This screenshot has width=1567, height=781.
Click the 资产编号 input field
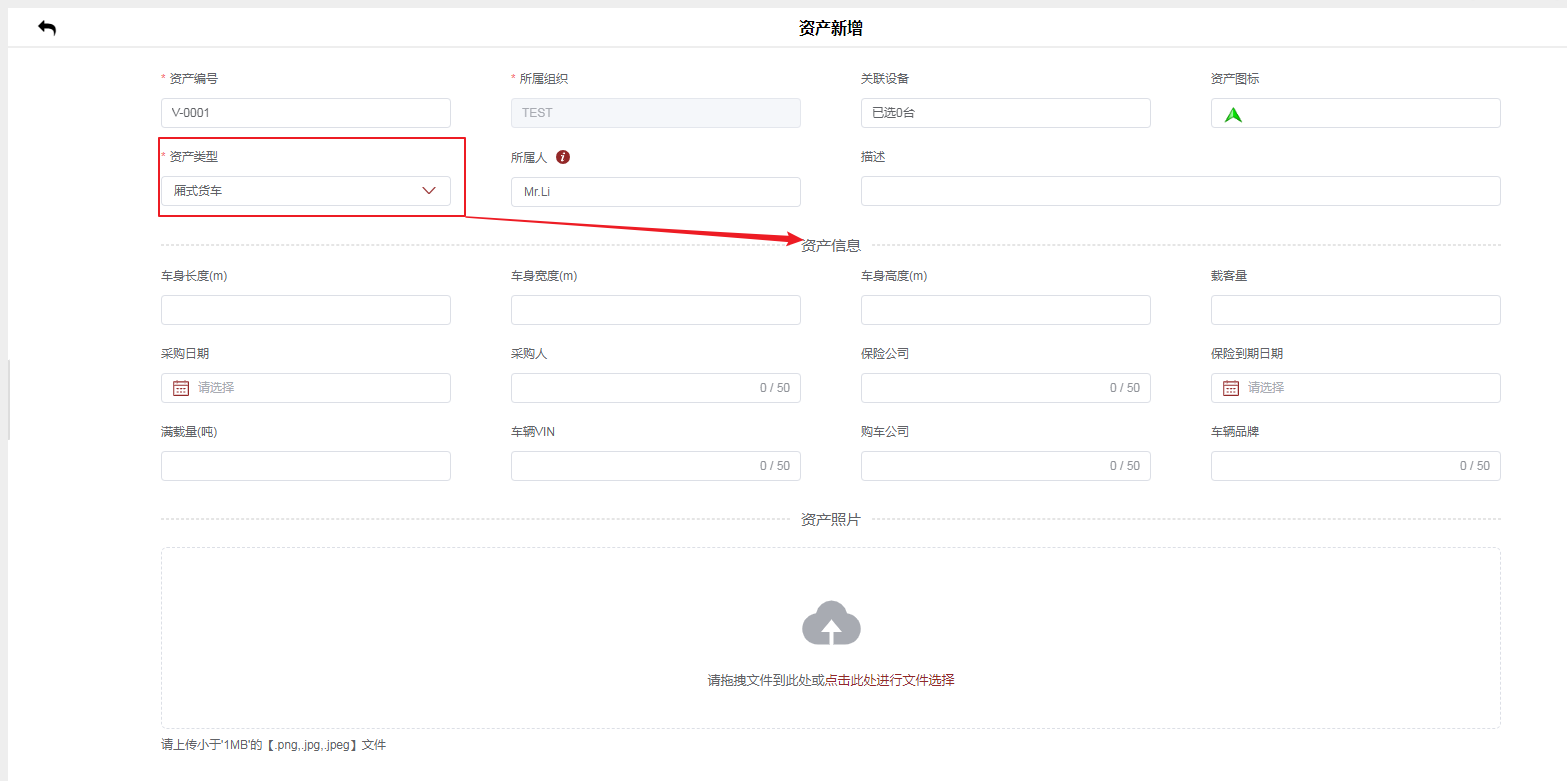click(305, 113)
